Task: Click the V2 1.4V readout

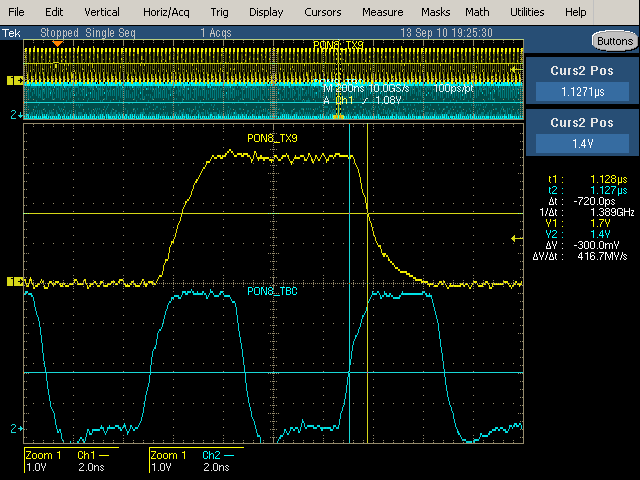Action: click(578, 234)
